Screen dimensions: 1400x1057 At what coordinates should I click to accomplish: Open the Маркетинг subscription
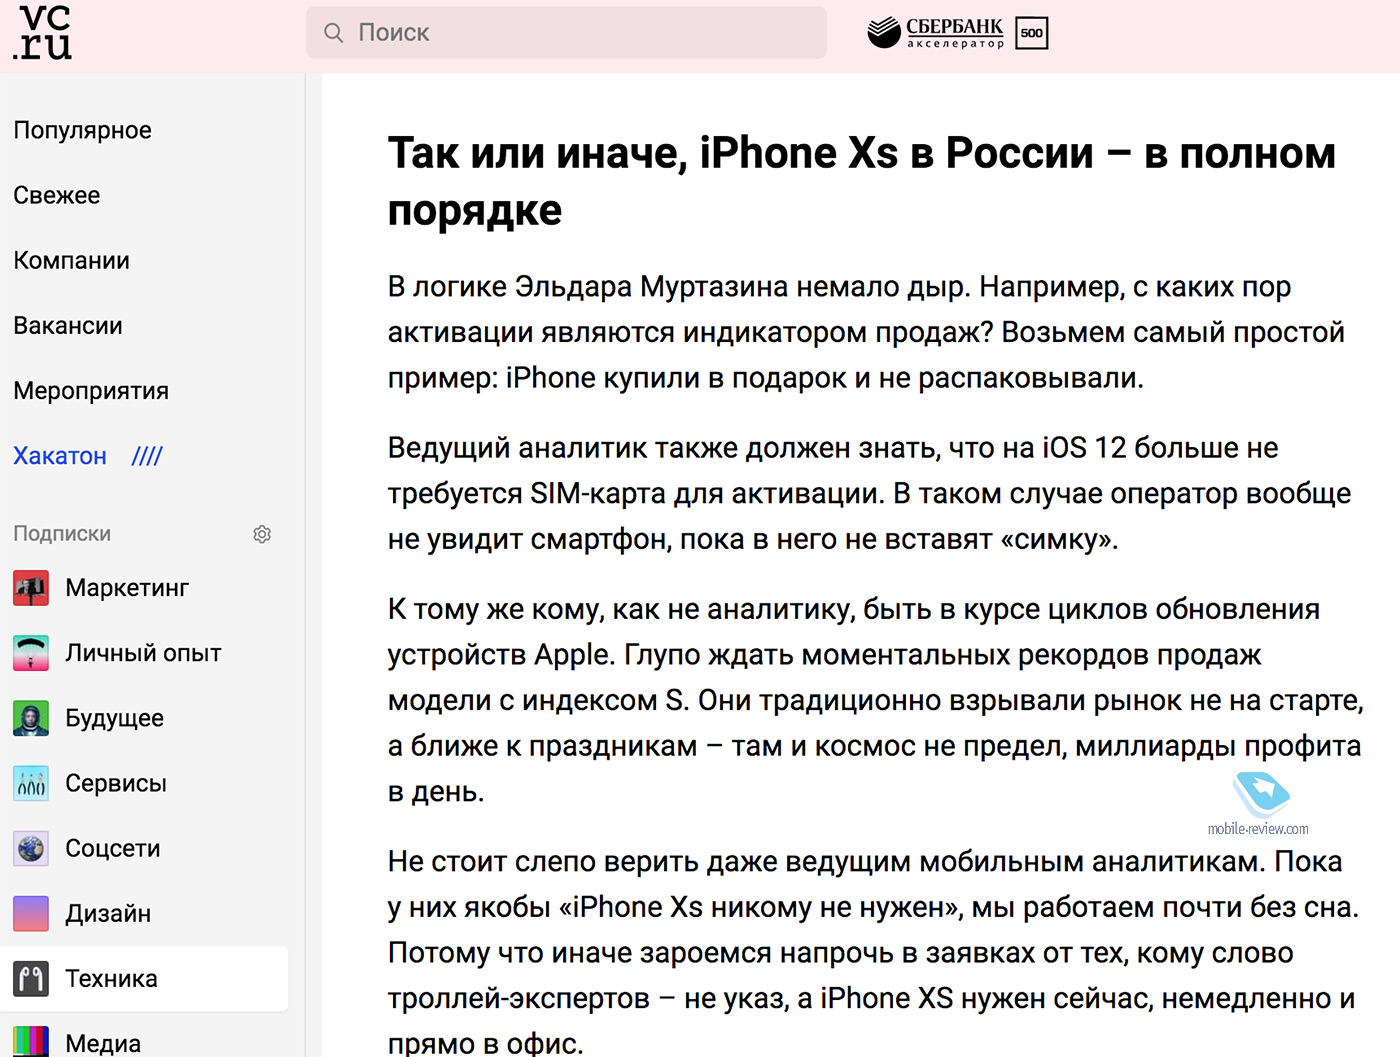[127, 588]
